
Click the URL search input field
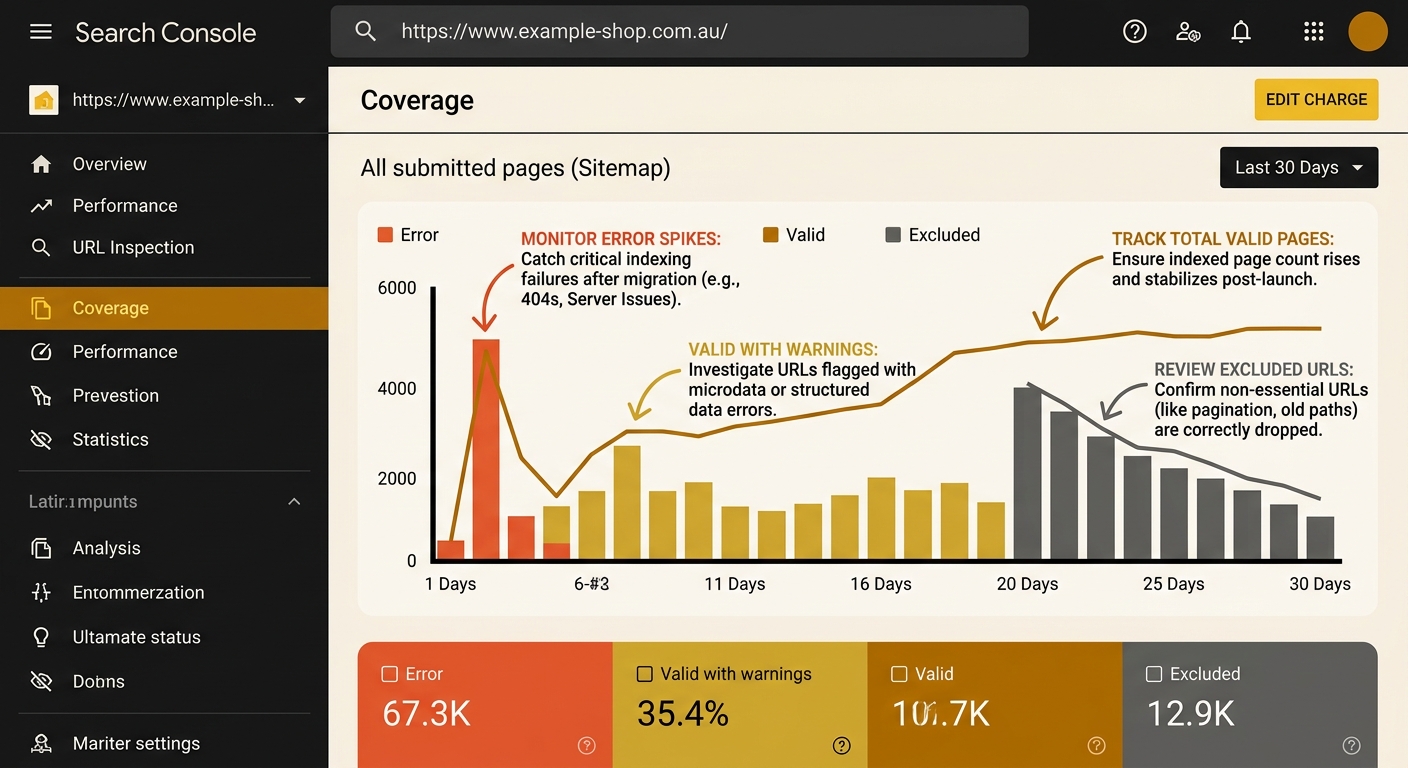point(679,31)
